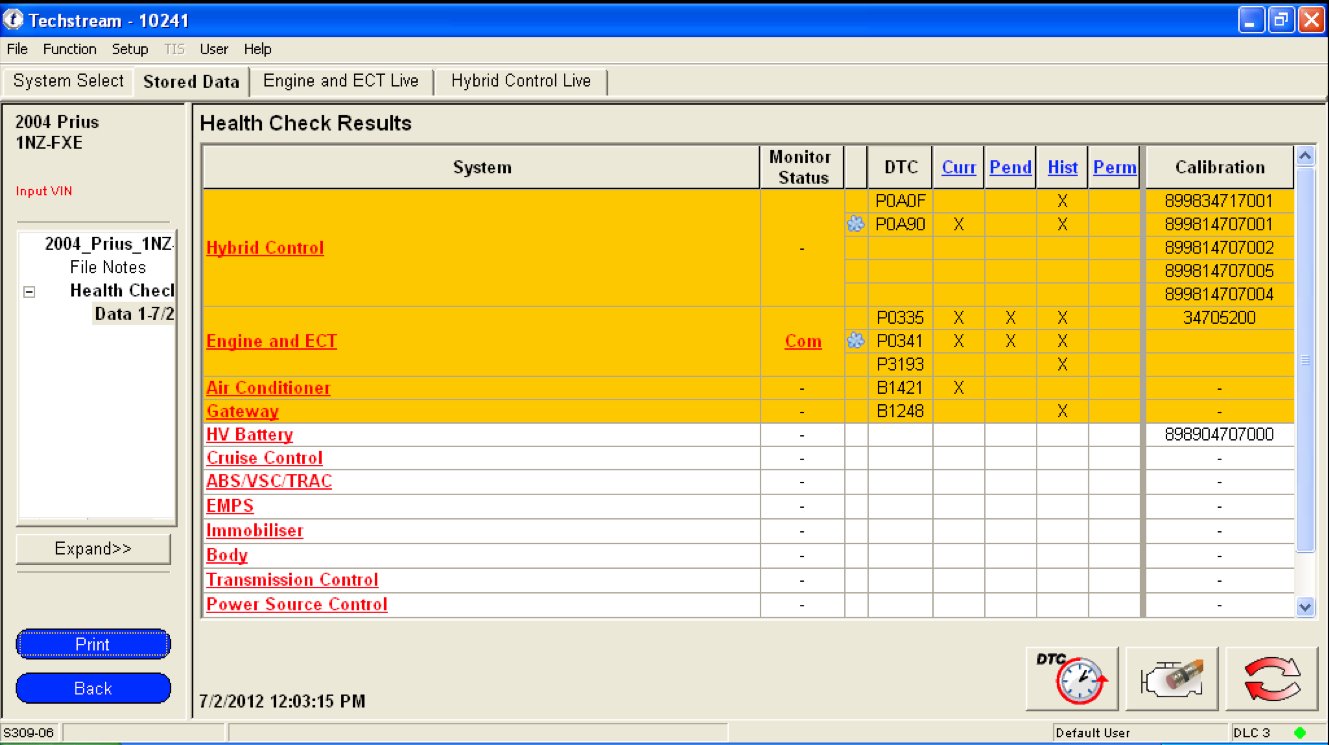Click the DTC code P3193 cell
Image resolution: width=1329 pixels, height=745 pixels.
[x=900, y=365]
